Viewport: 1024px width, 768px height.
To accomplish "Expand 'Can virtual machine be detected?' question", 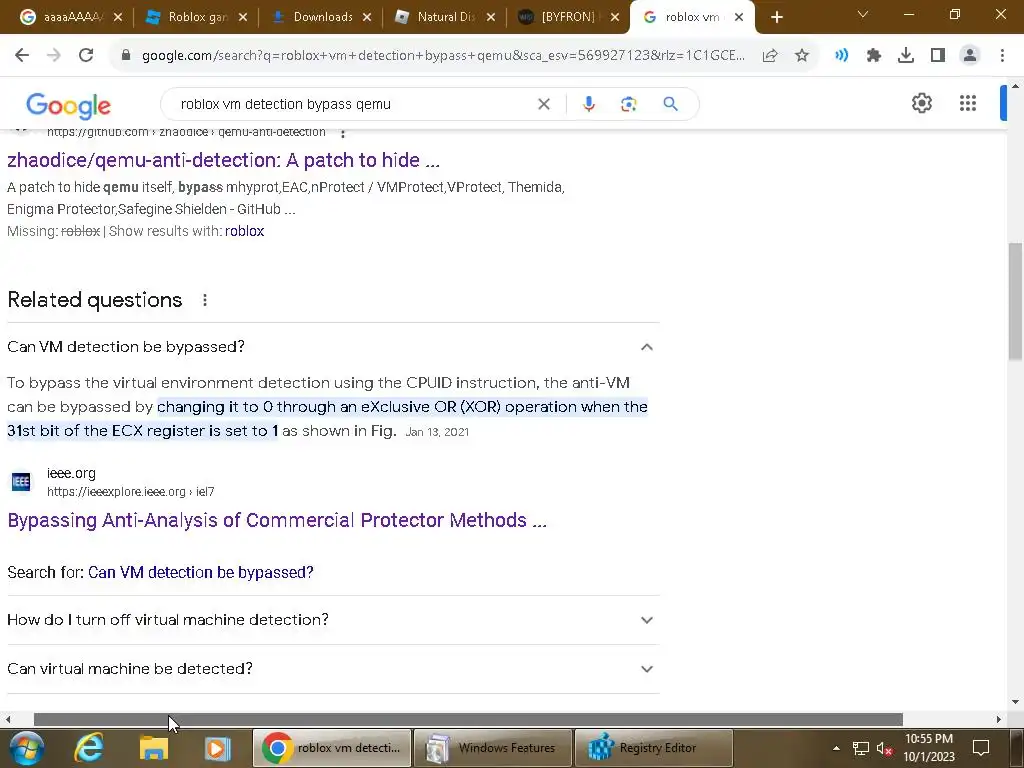I will [333, 669].
